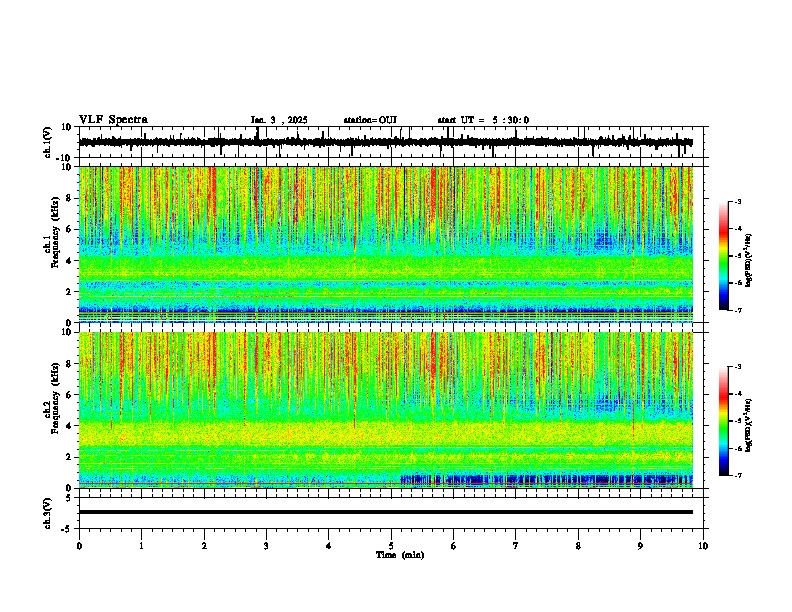Click the ch.1 PSD color bar
This screenshot has height=612, width=792.
tap(724, 256)
